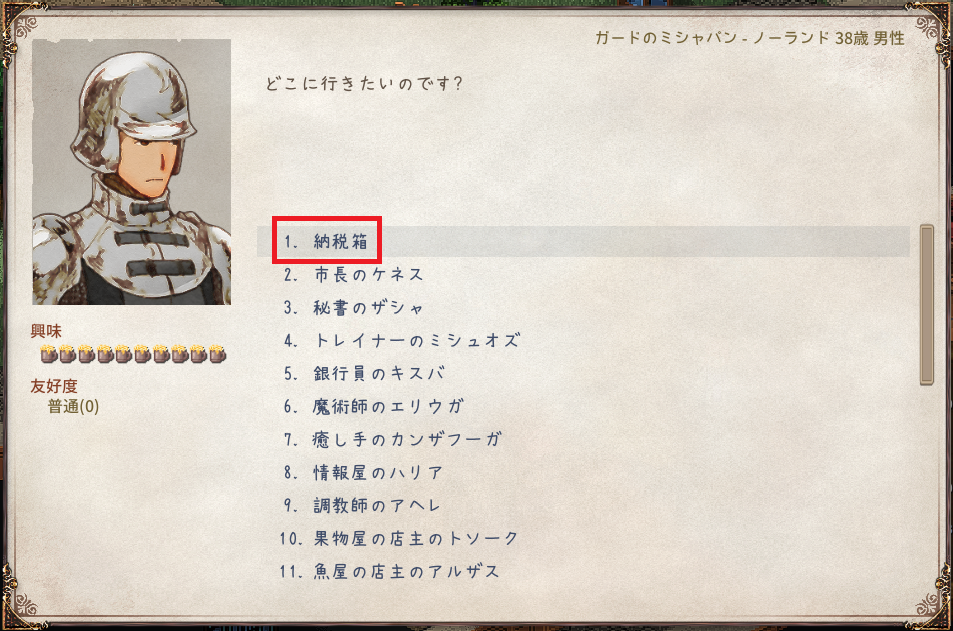Click the last beer mug interest icon
The width and height of the screenshot is (953, 631).
218,353
